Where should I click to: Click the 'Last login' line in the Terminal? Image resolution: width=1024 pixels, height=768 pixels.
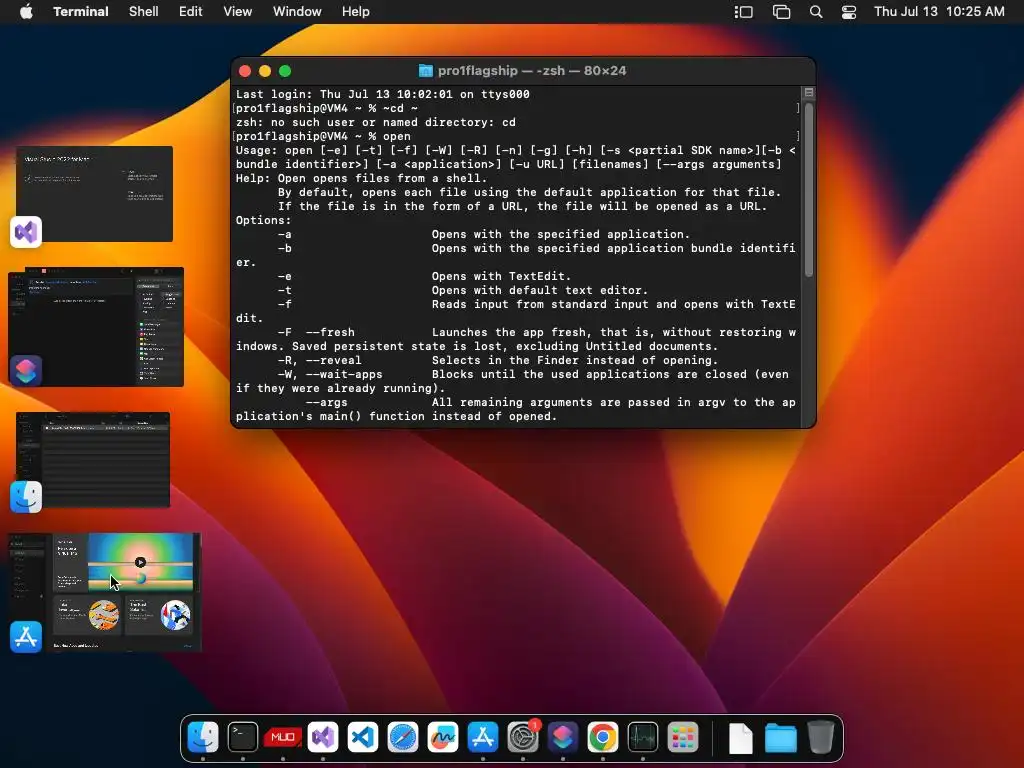pyautogui.click(x=383, y=94)
